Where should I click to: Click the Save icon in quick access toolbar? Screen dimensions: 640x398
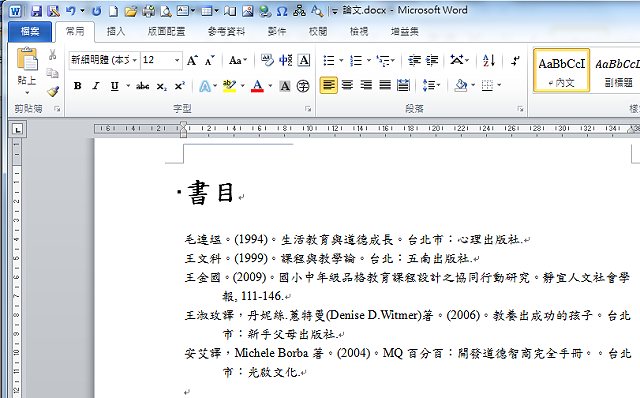point(36,11)
